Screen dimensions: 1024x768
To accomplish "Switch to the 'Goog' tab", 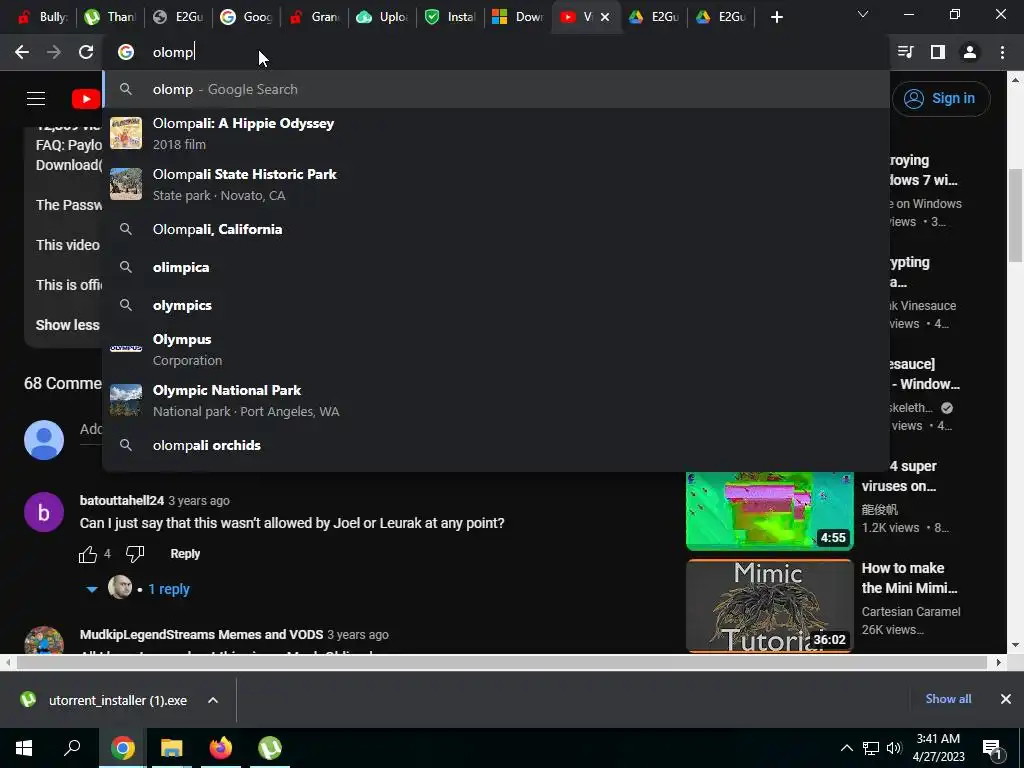I will coord(246,17).
